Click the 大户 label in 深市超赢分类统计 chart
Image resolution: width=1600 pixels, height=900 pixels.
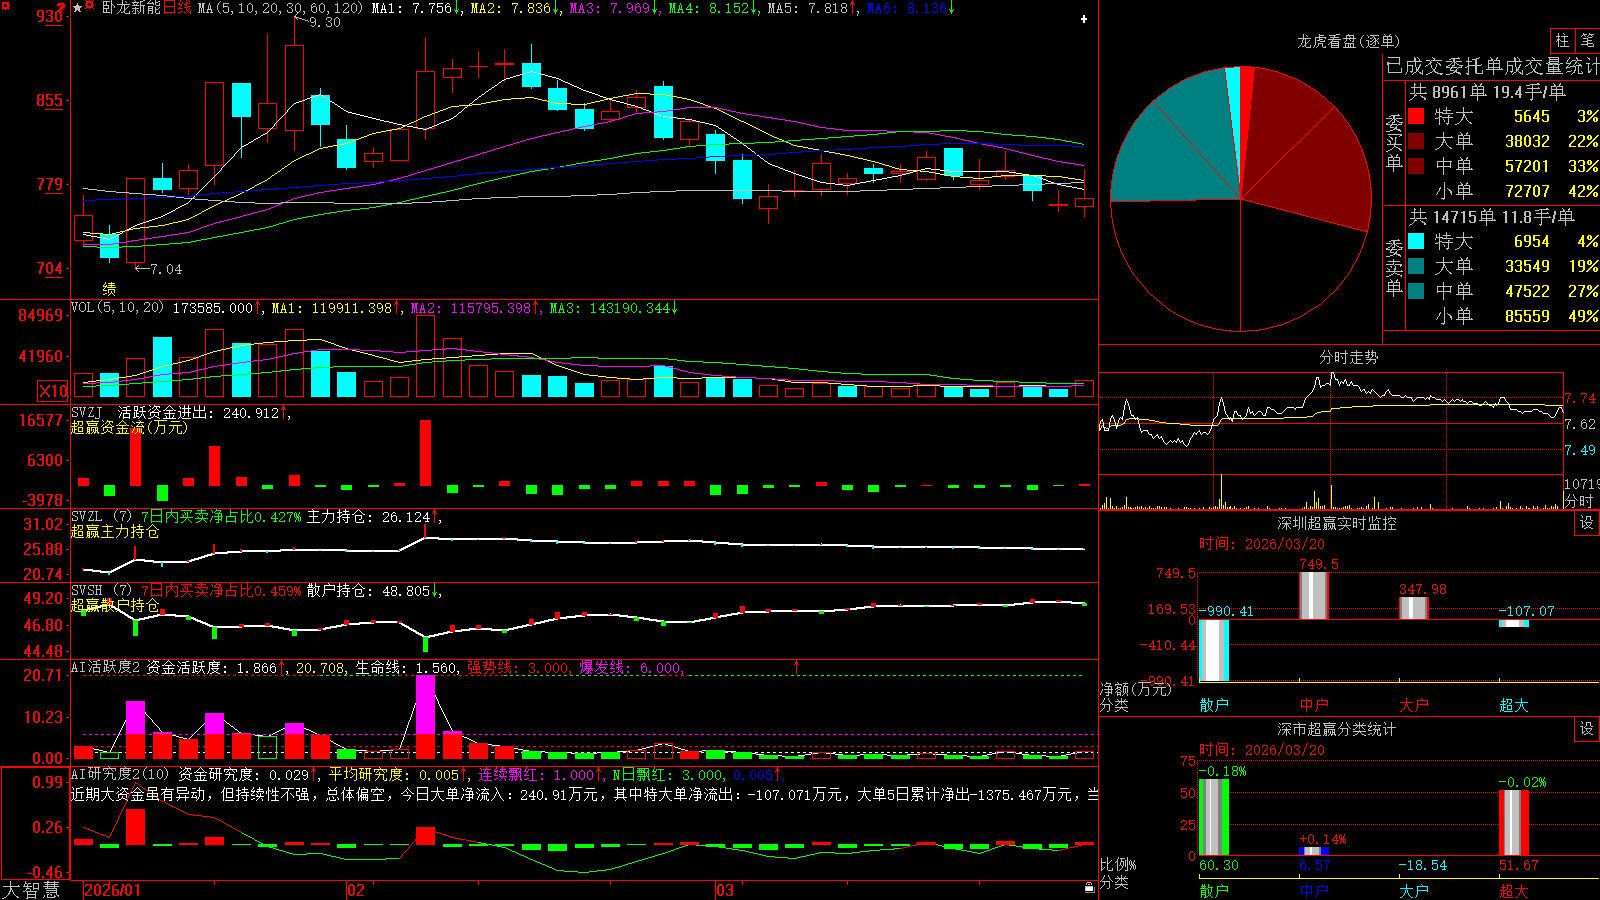pos(1414,890)
